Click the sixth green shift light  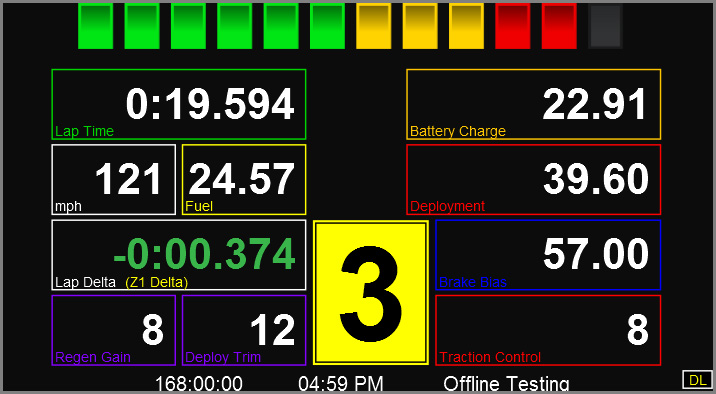tap(327, 26)
